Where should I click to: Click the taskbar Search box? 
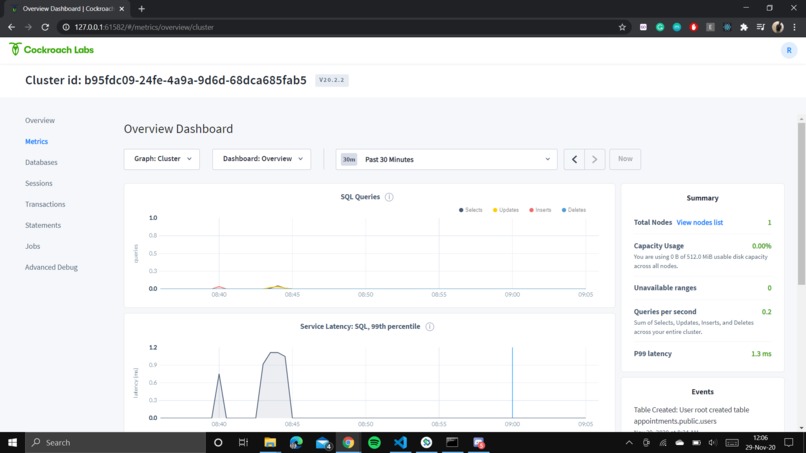coord(115,442)
